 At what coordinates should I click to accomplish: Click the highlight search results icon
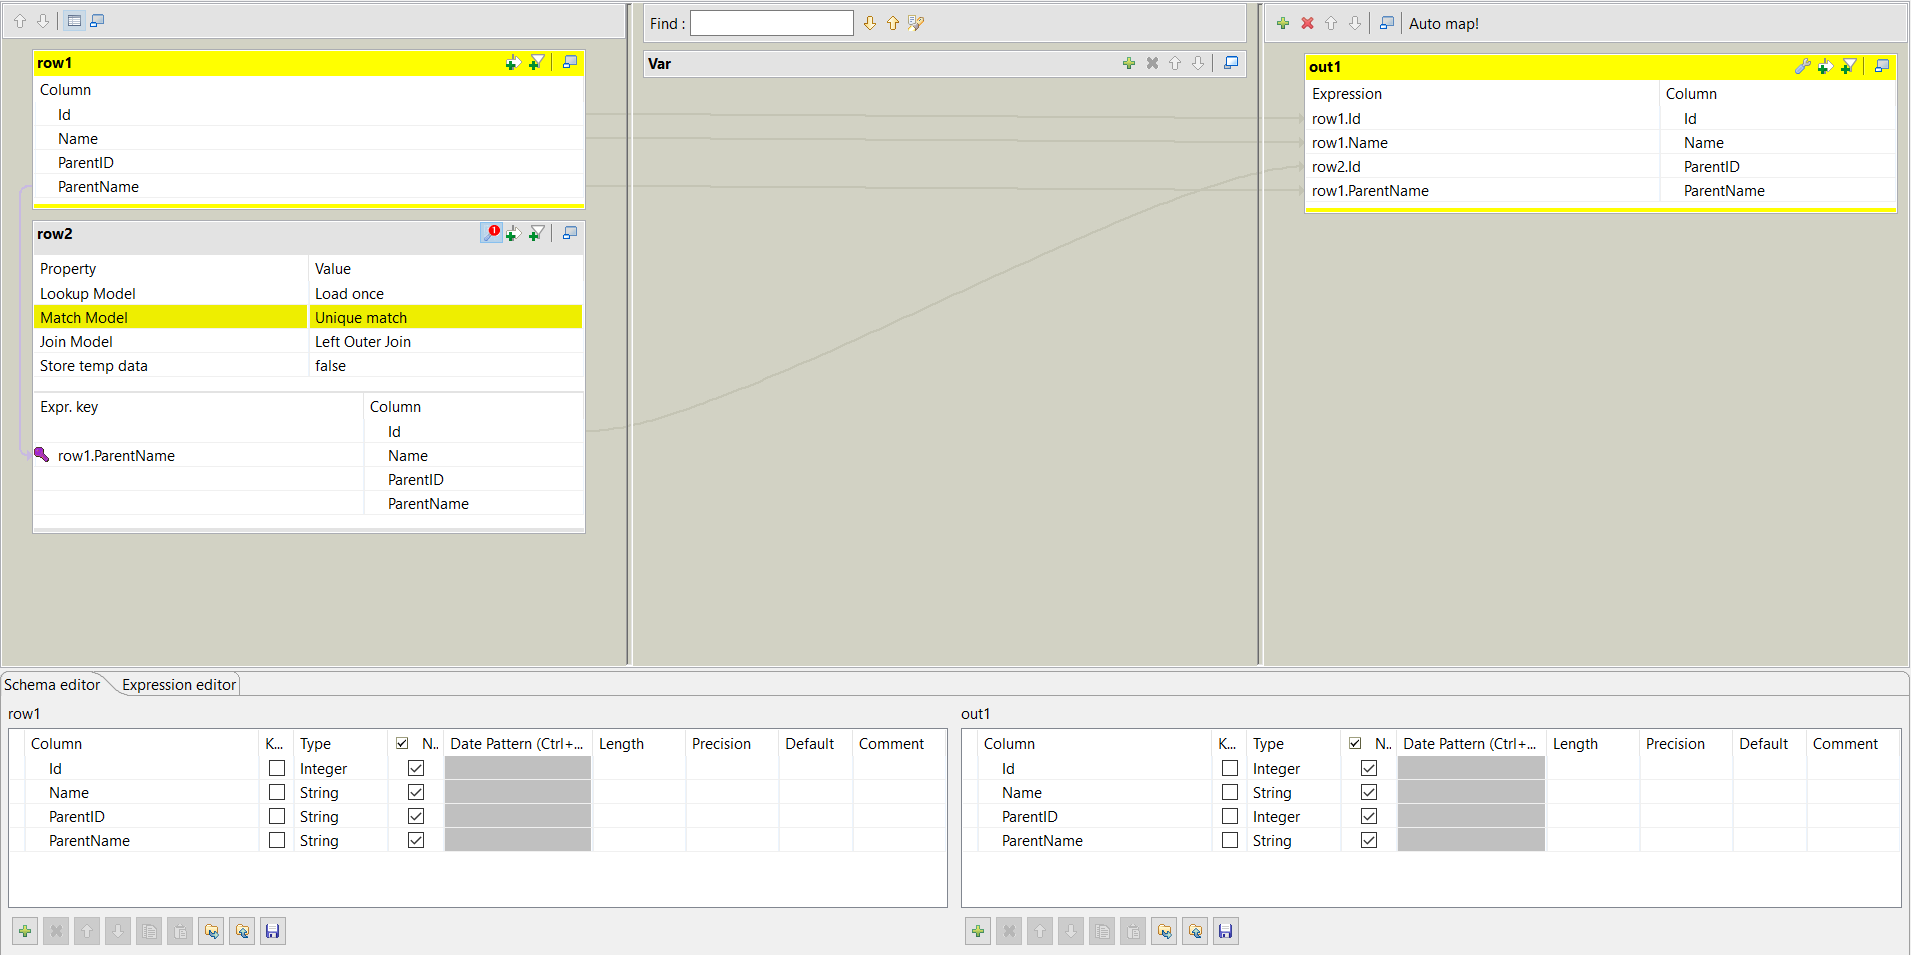916,23
